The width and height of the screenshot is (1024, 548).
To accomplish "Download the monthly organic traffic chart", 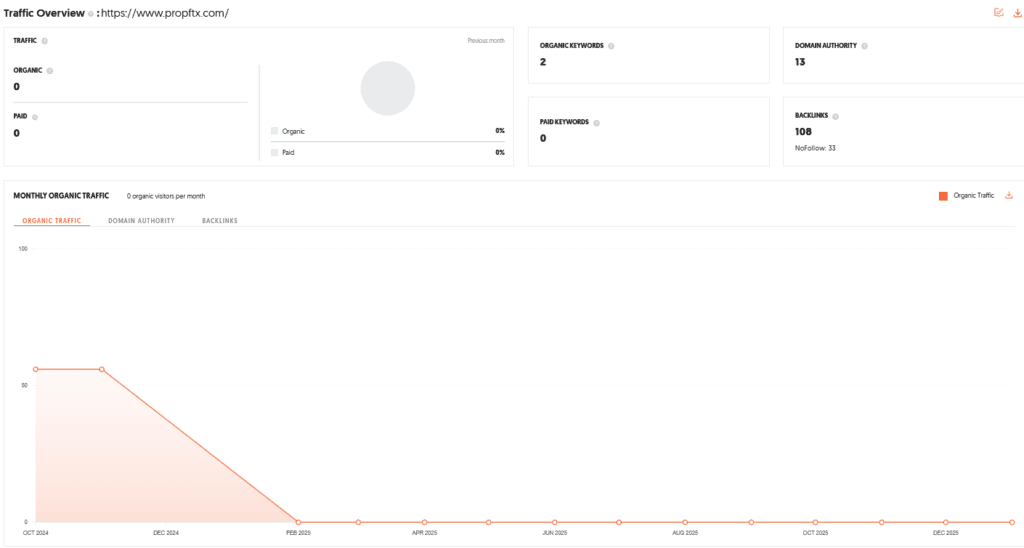I will (x=1009, y=195).
